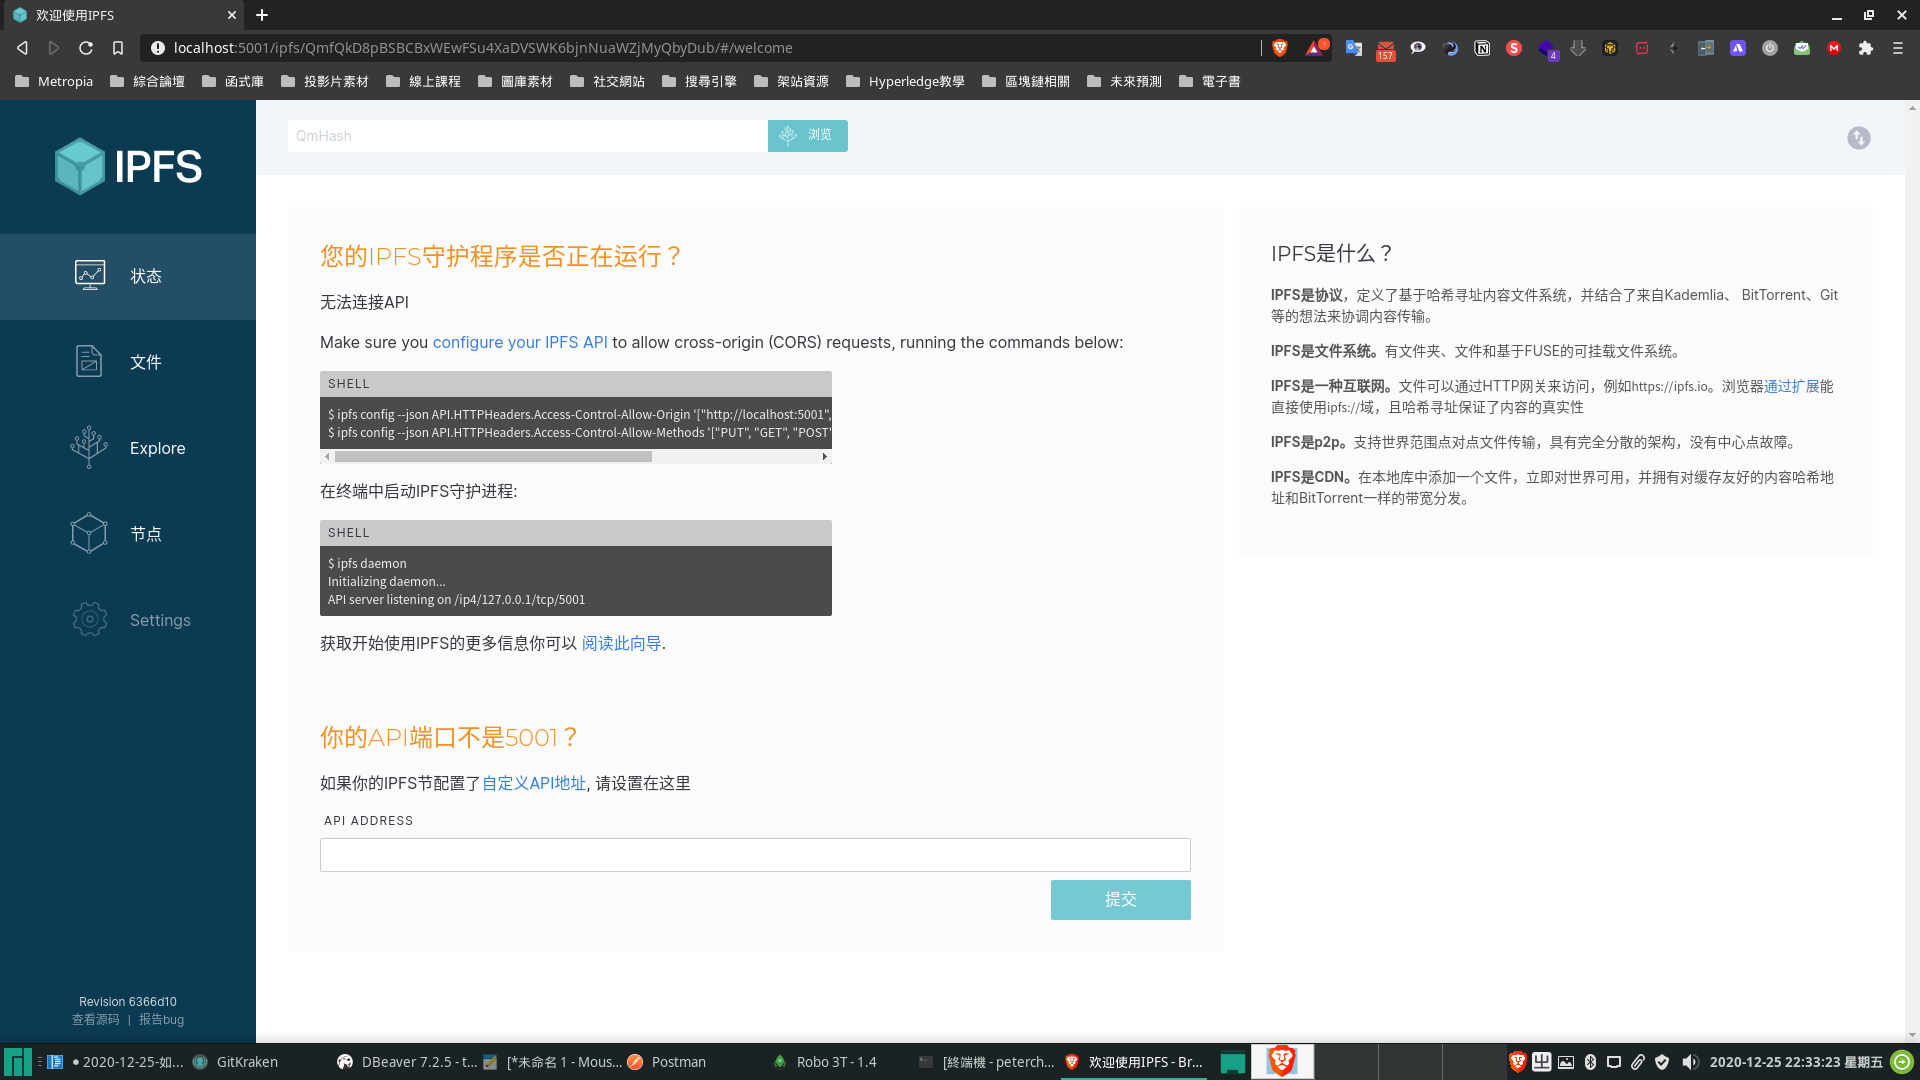Switch to DBeaver 7.2.5 in taskbar
The height and width of the screenshot is (1080, 1920).
[406, 1062]
